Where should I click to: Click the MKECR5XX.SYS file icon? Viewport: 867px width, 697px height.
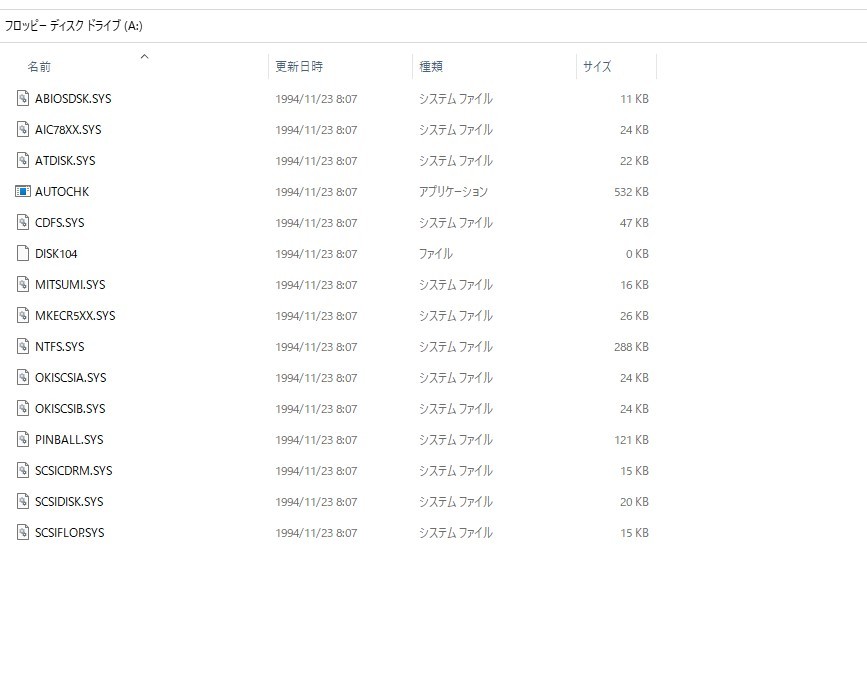tap(23, 315)
